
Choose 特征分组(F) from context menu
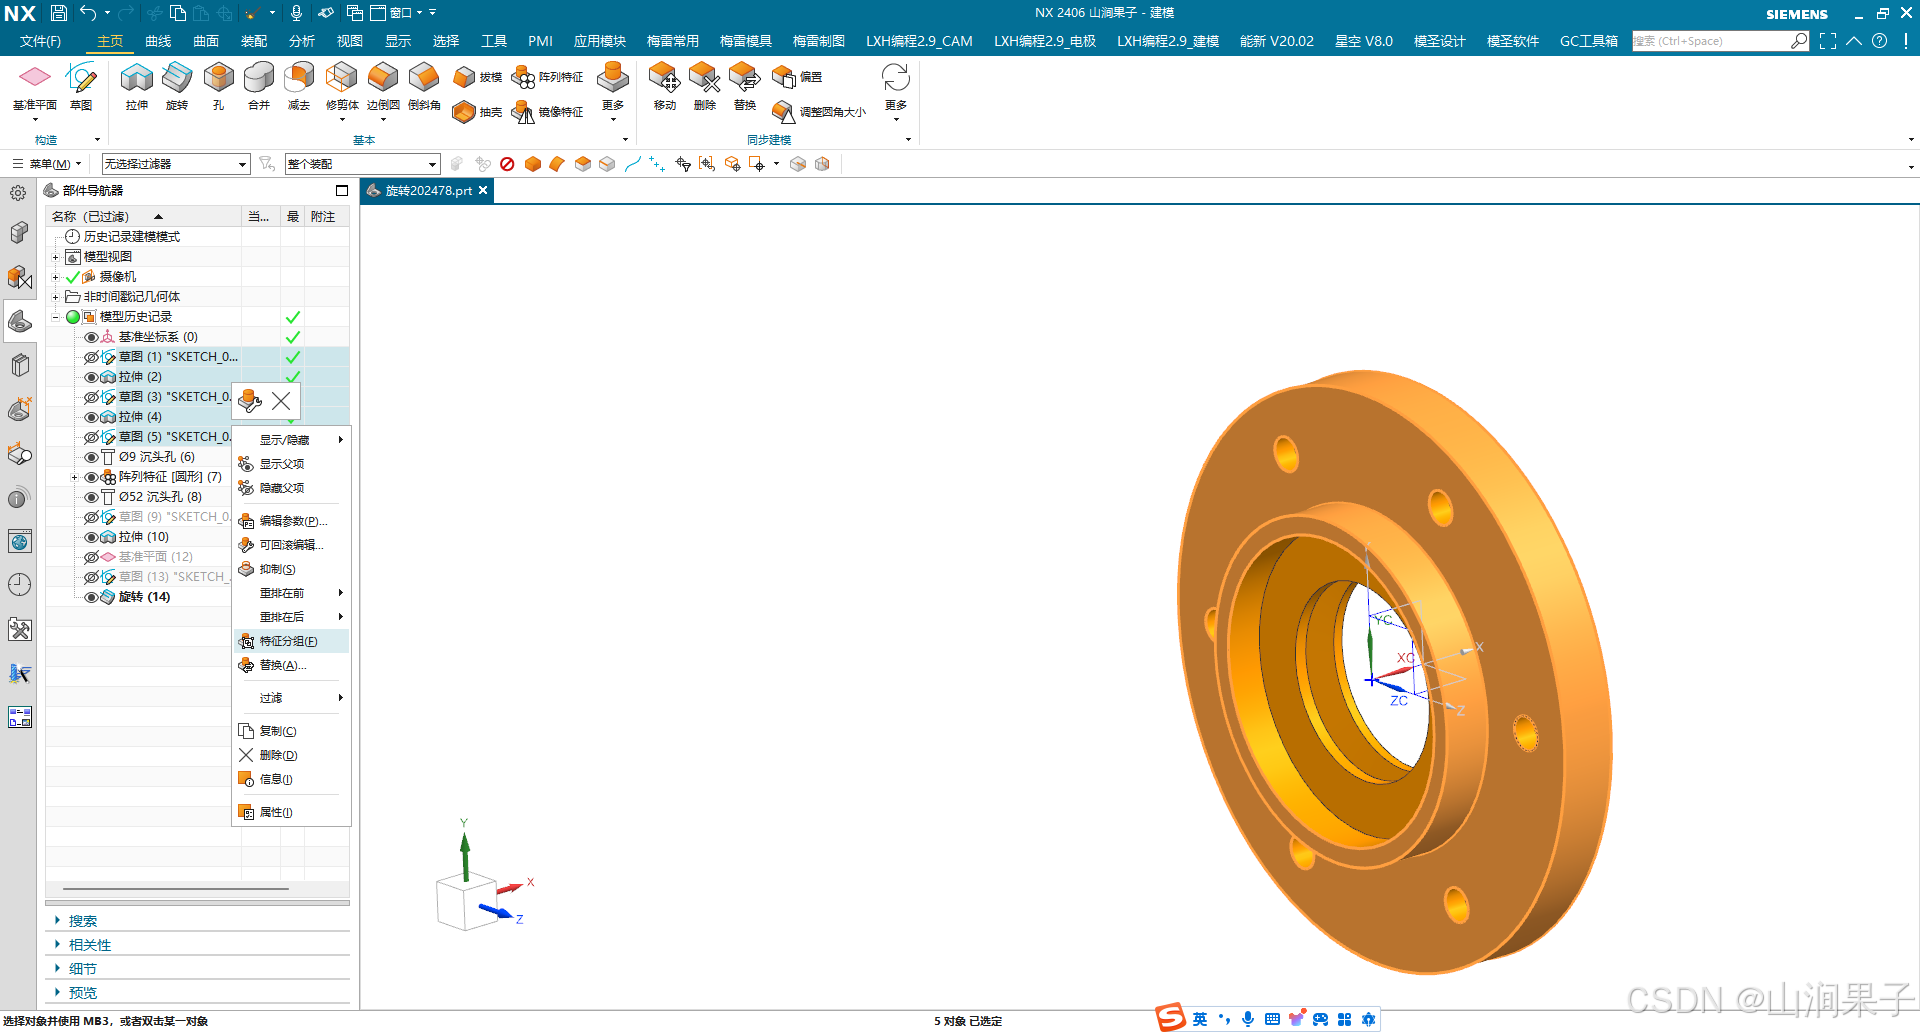(x=291, y=641)
